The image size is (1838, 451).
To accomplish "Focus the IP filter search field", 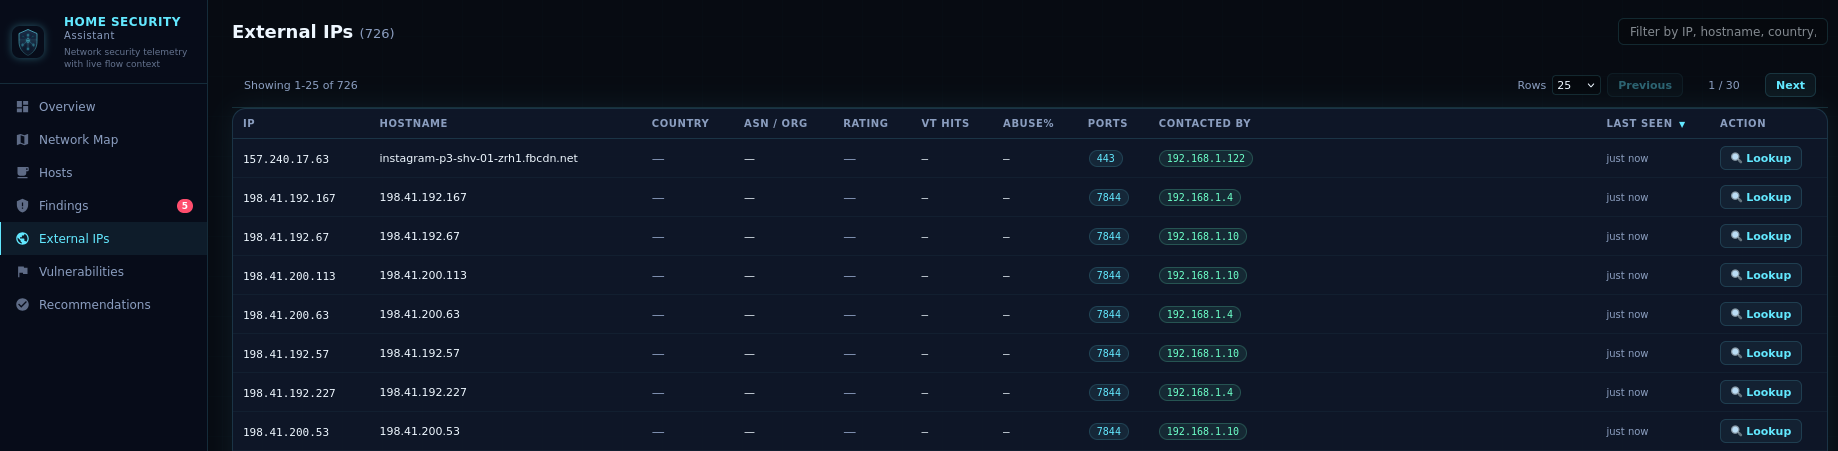I will click(1722, 32).
